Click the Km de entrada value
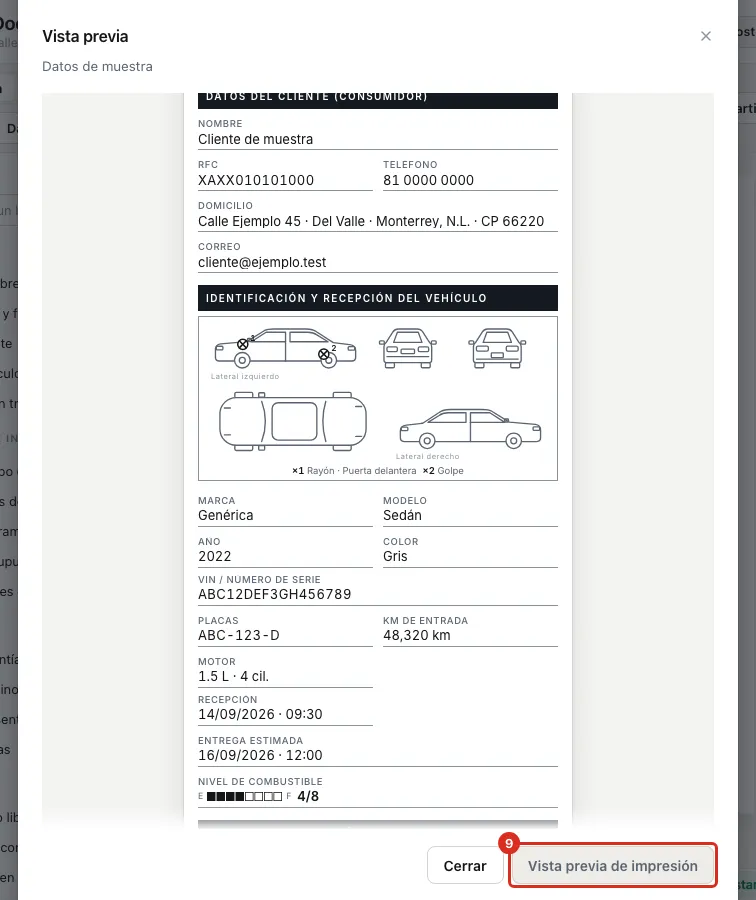This screenshot has height=900, width=756. 417,635
